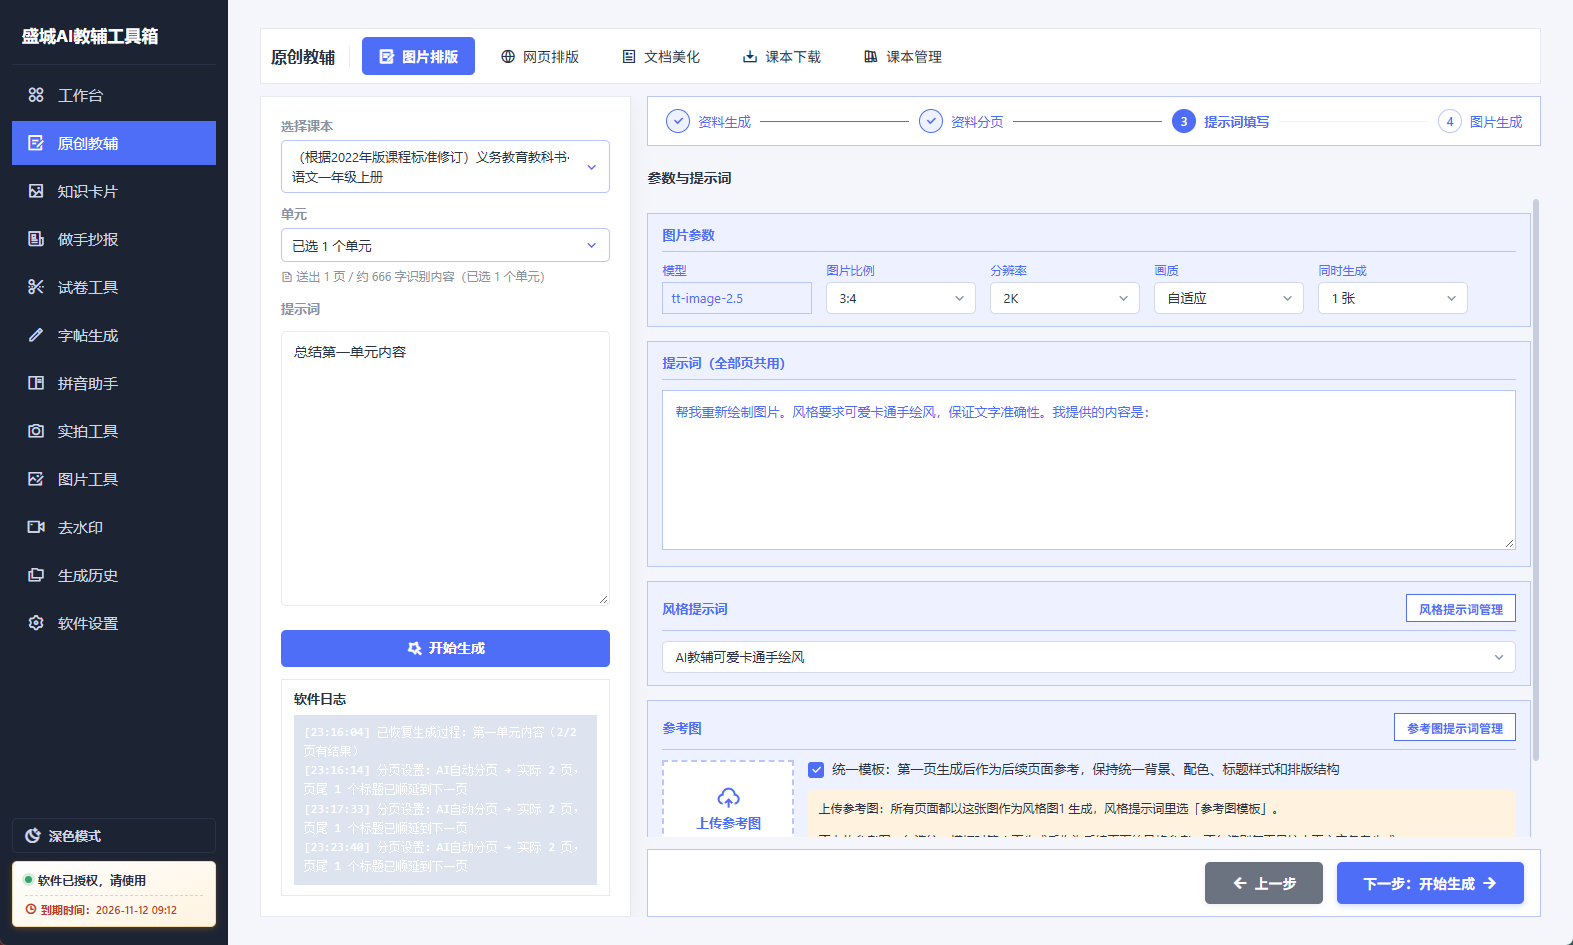Image resolution: width=1573 pixels, height=945 pixels.
Task: Click the 模型 field tt-image-2.5
Action: pos(737,298)
